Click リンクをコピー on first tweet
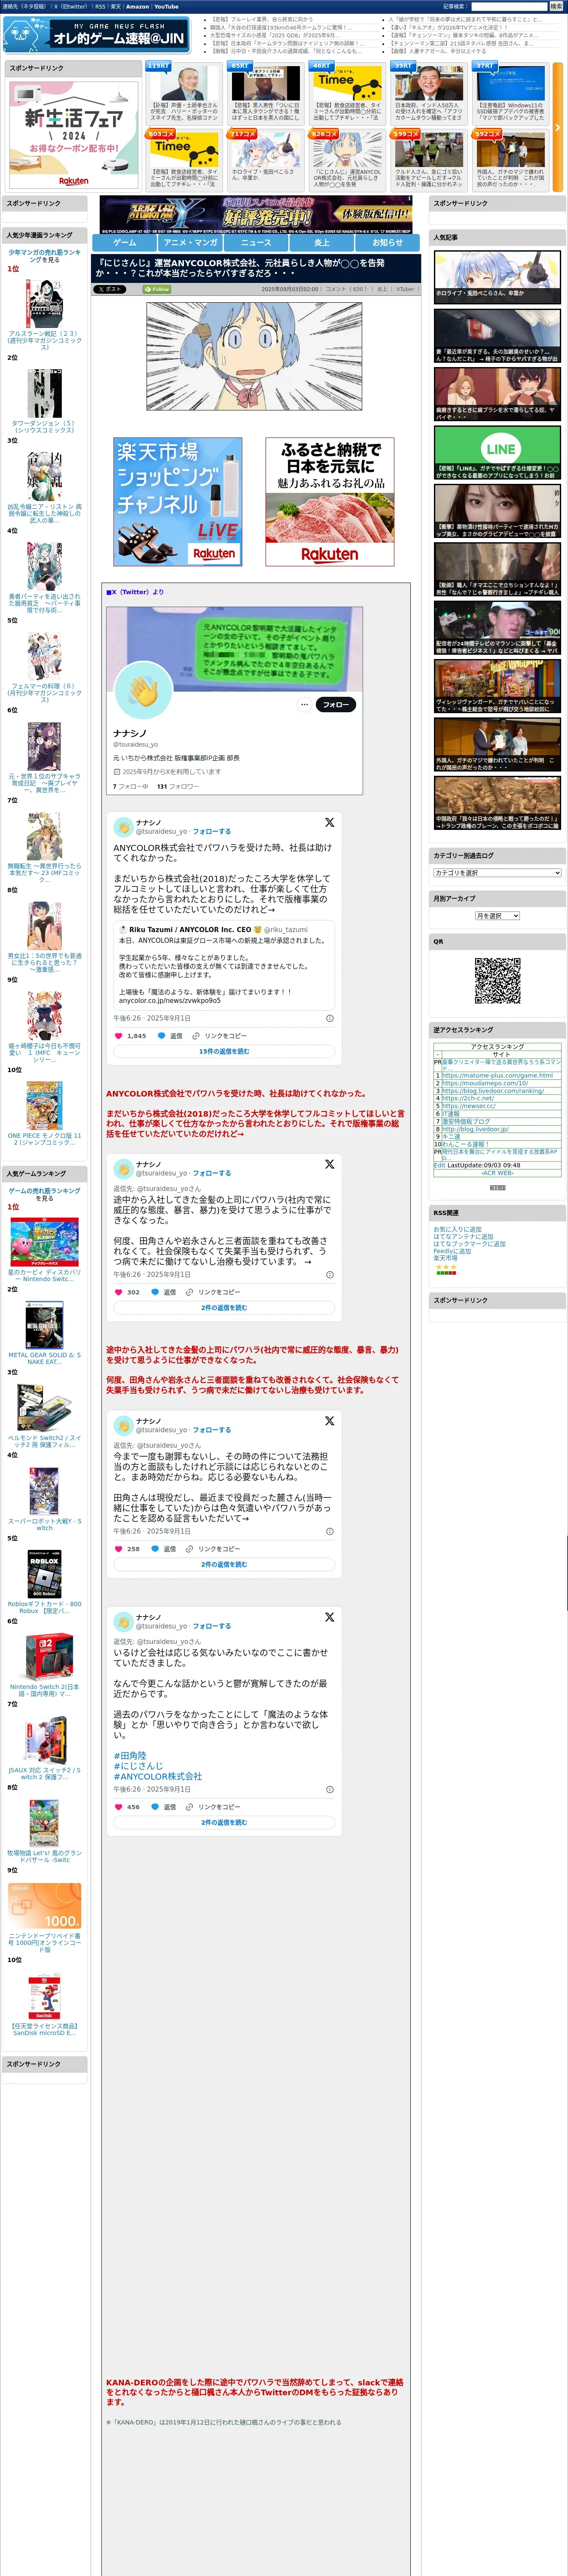Screen dimensions: 568x2576 [x=219, y=1036]
